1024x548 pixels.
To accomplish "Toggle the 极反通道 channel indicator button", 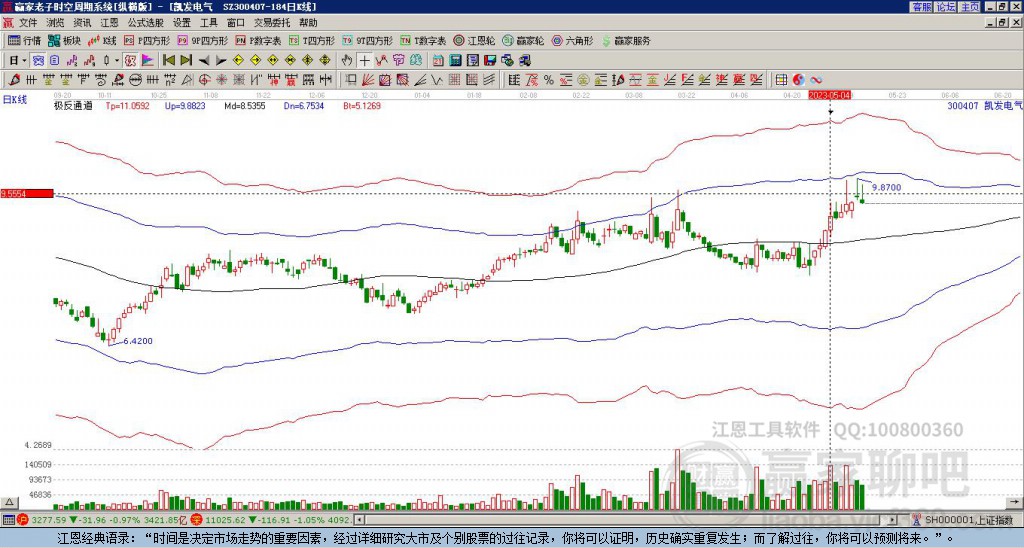I will click(x=130, y=61).
